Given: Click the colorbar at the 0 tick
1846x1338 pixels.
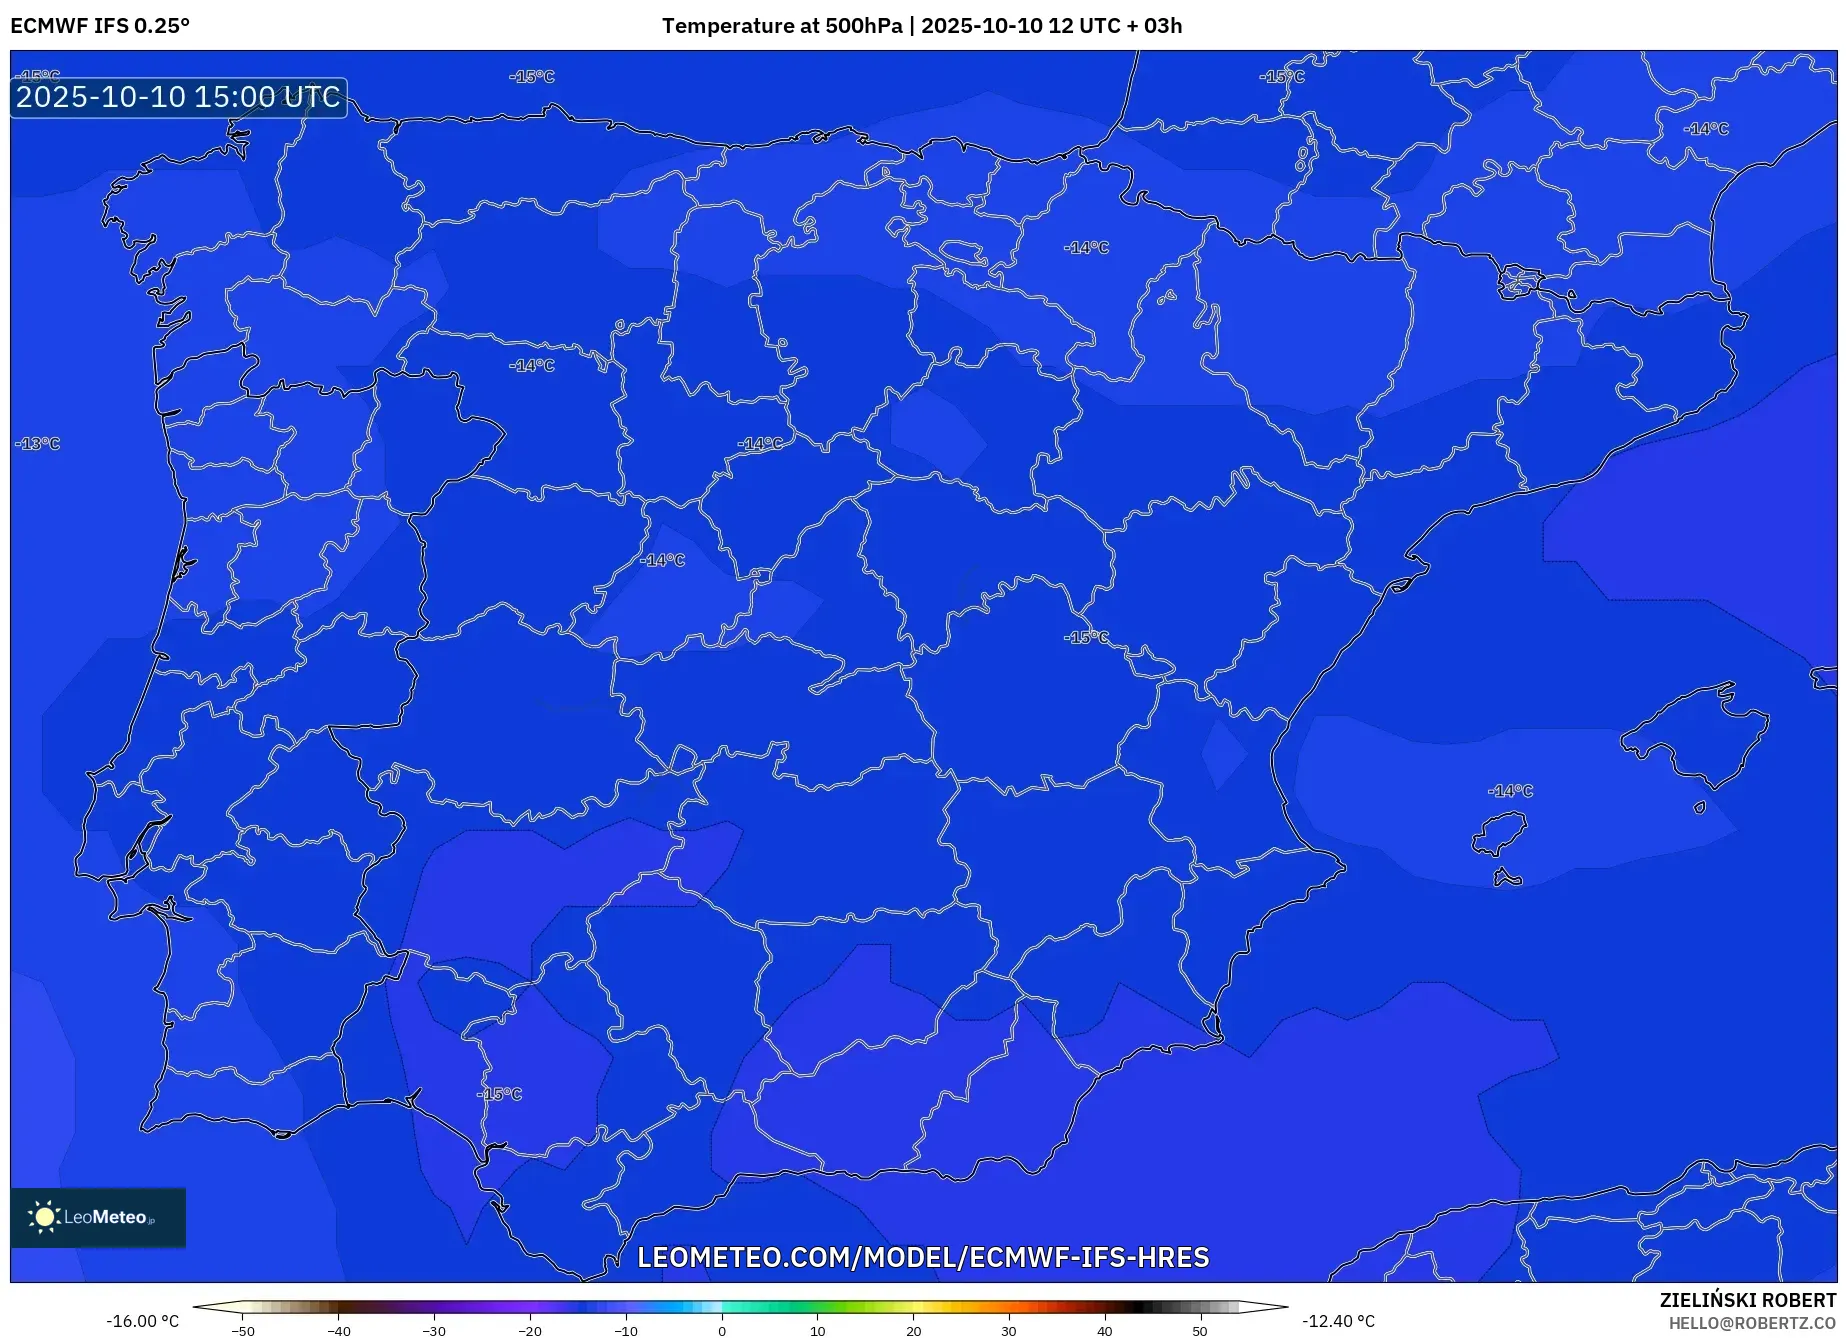Looking at the screenshot, I should point(722,1307).
